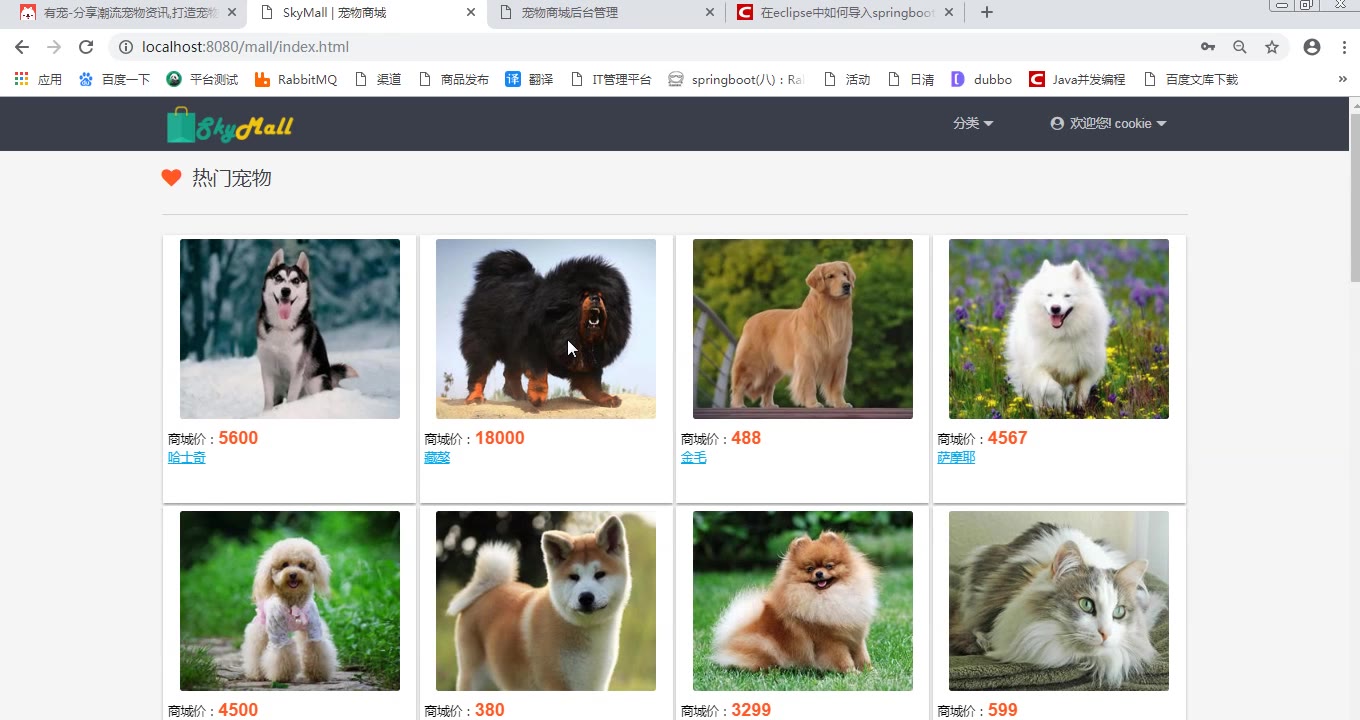Viewport: 1360px width, 720px height.
Task: Open the dubbo bookmark
Action: coord(981,79)
